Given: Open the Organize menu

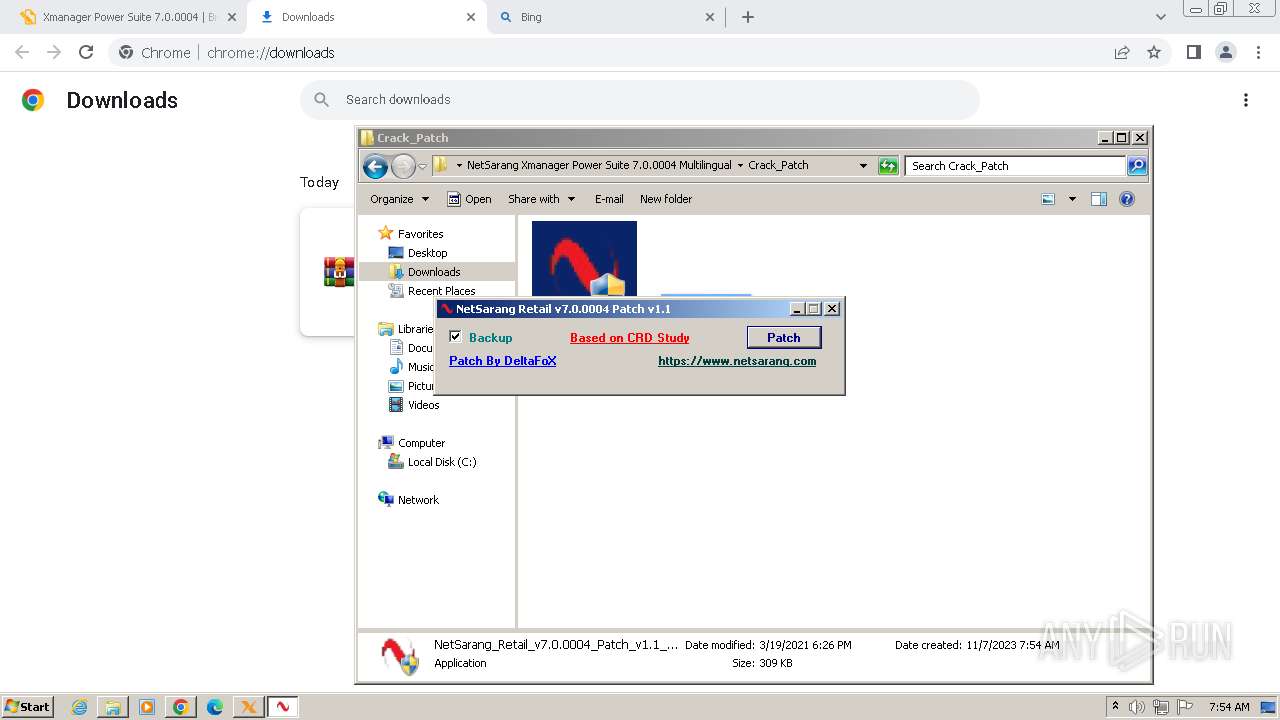Looking at the screenshot, I should [x=399, y=199].
